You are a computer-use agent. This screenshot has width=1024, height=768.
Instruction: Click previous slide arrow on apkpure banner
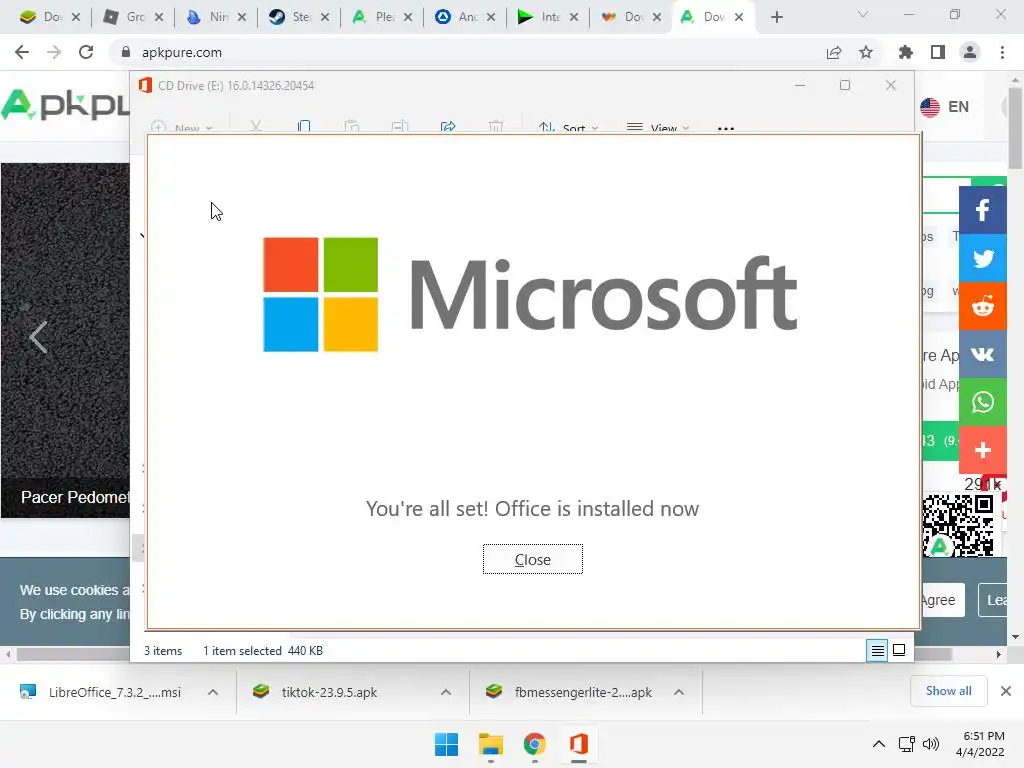(x=39, y=338)
